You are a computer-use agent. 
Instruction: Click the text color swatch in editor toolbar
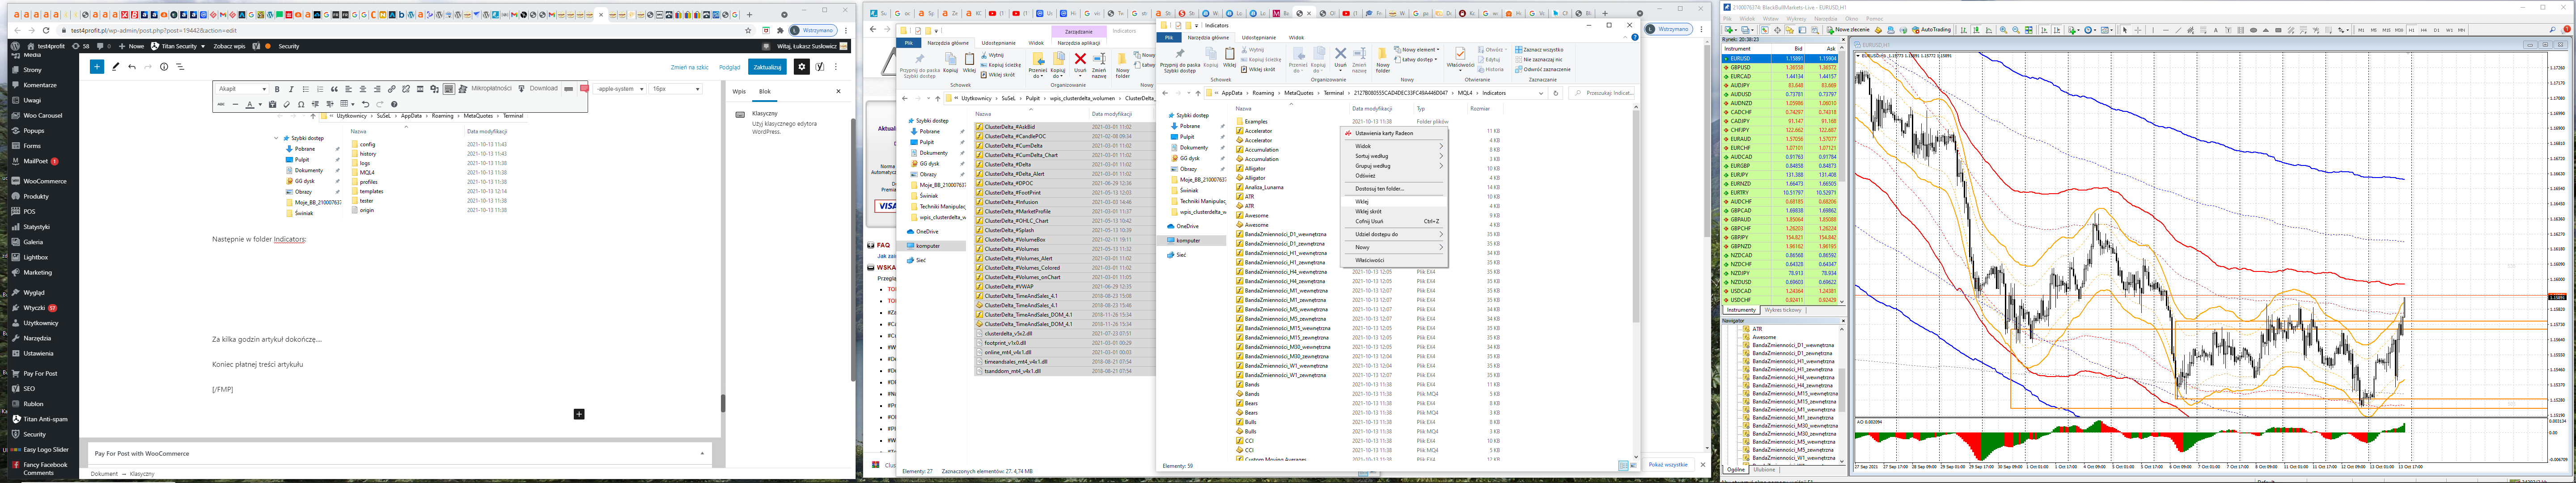pos(250,104)
